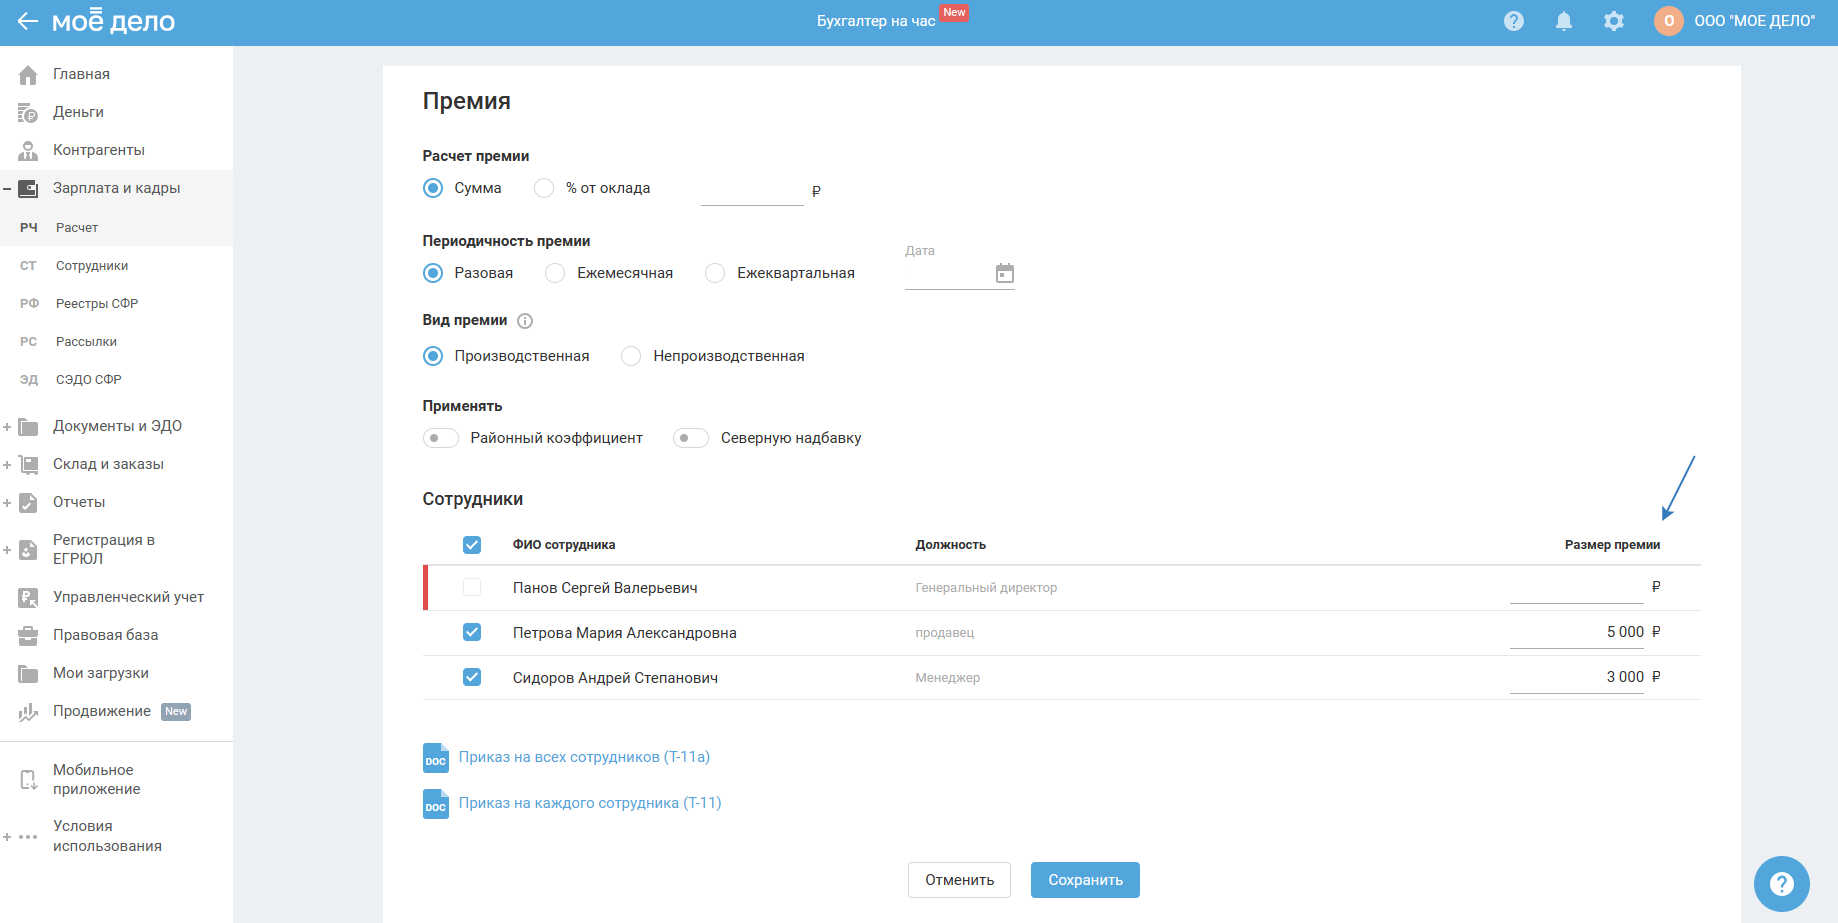The width and height of the screenshot is (1838, 923).
Task: Click the Мобильное приложение phone icon
Action: pyautogui.click(x=28, y=780)
